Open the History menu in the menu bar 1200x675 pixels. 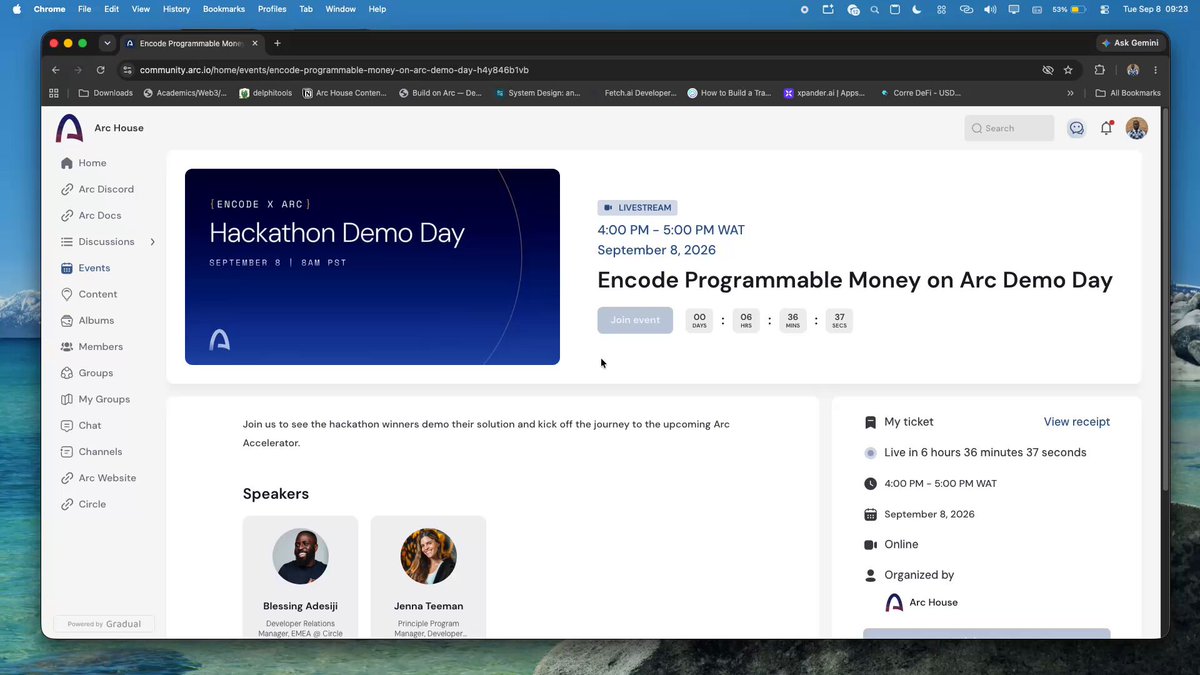(176, 9)
